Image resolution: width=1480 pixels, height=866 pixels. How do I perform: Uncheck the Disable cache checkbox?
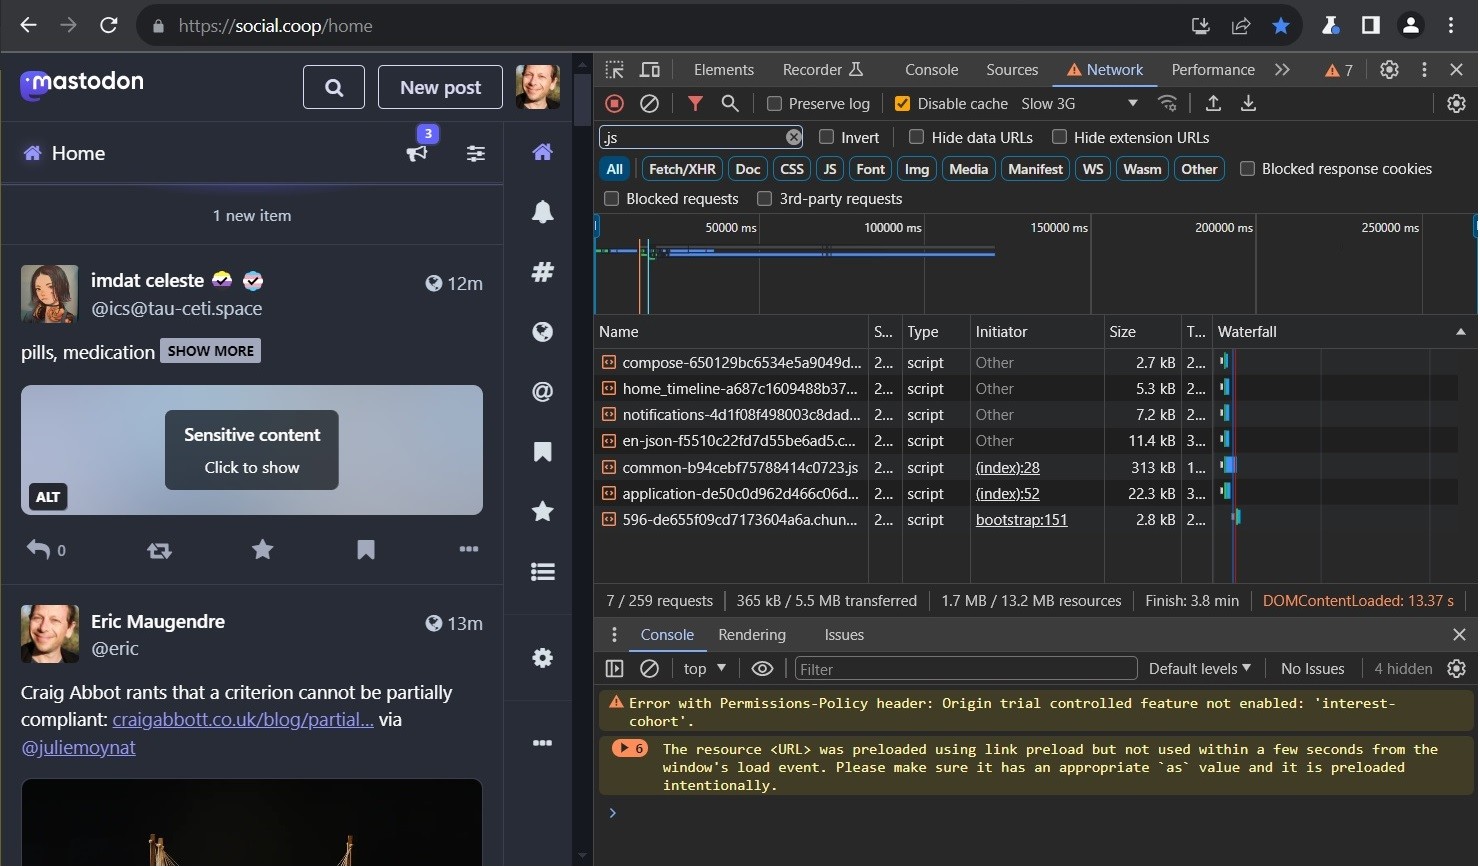[902, 104]
